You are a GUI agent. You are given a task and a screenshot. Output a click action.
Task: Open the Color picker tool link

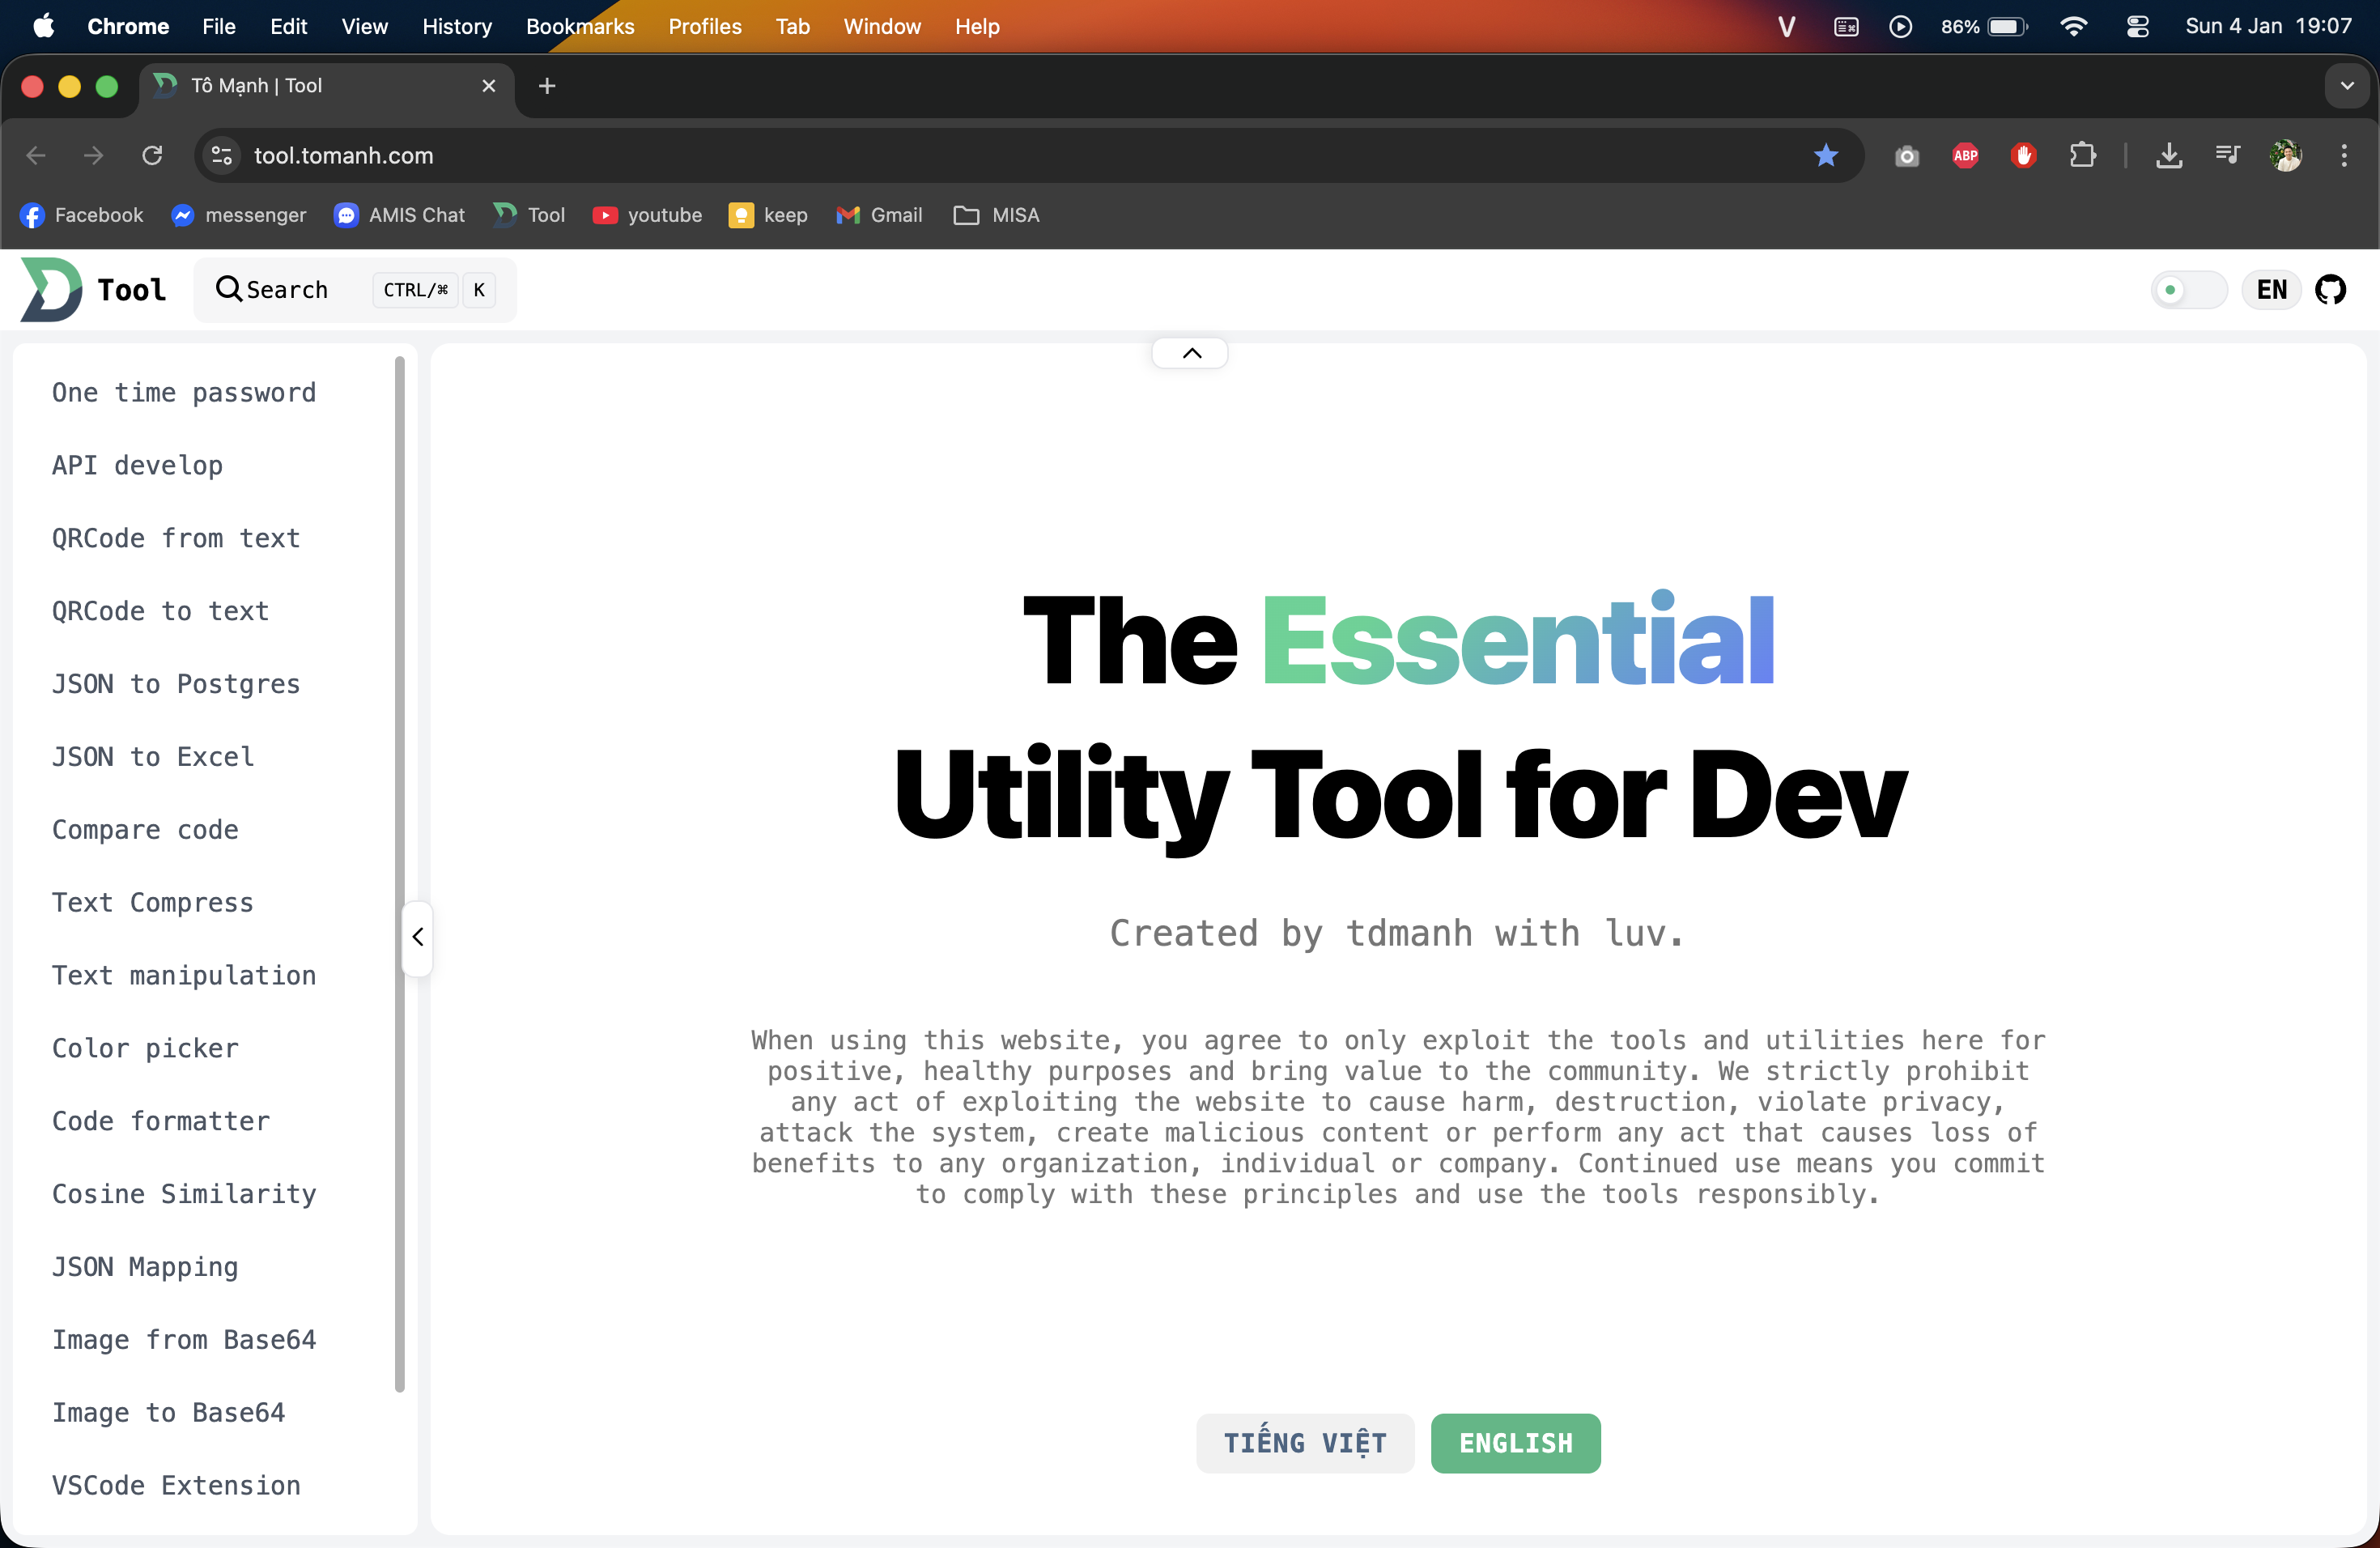click(144, 1048)
